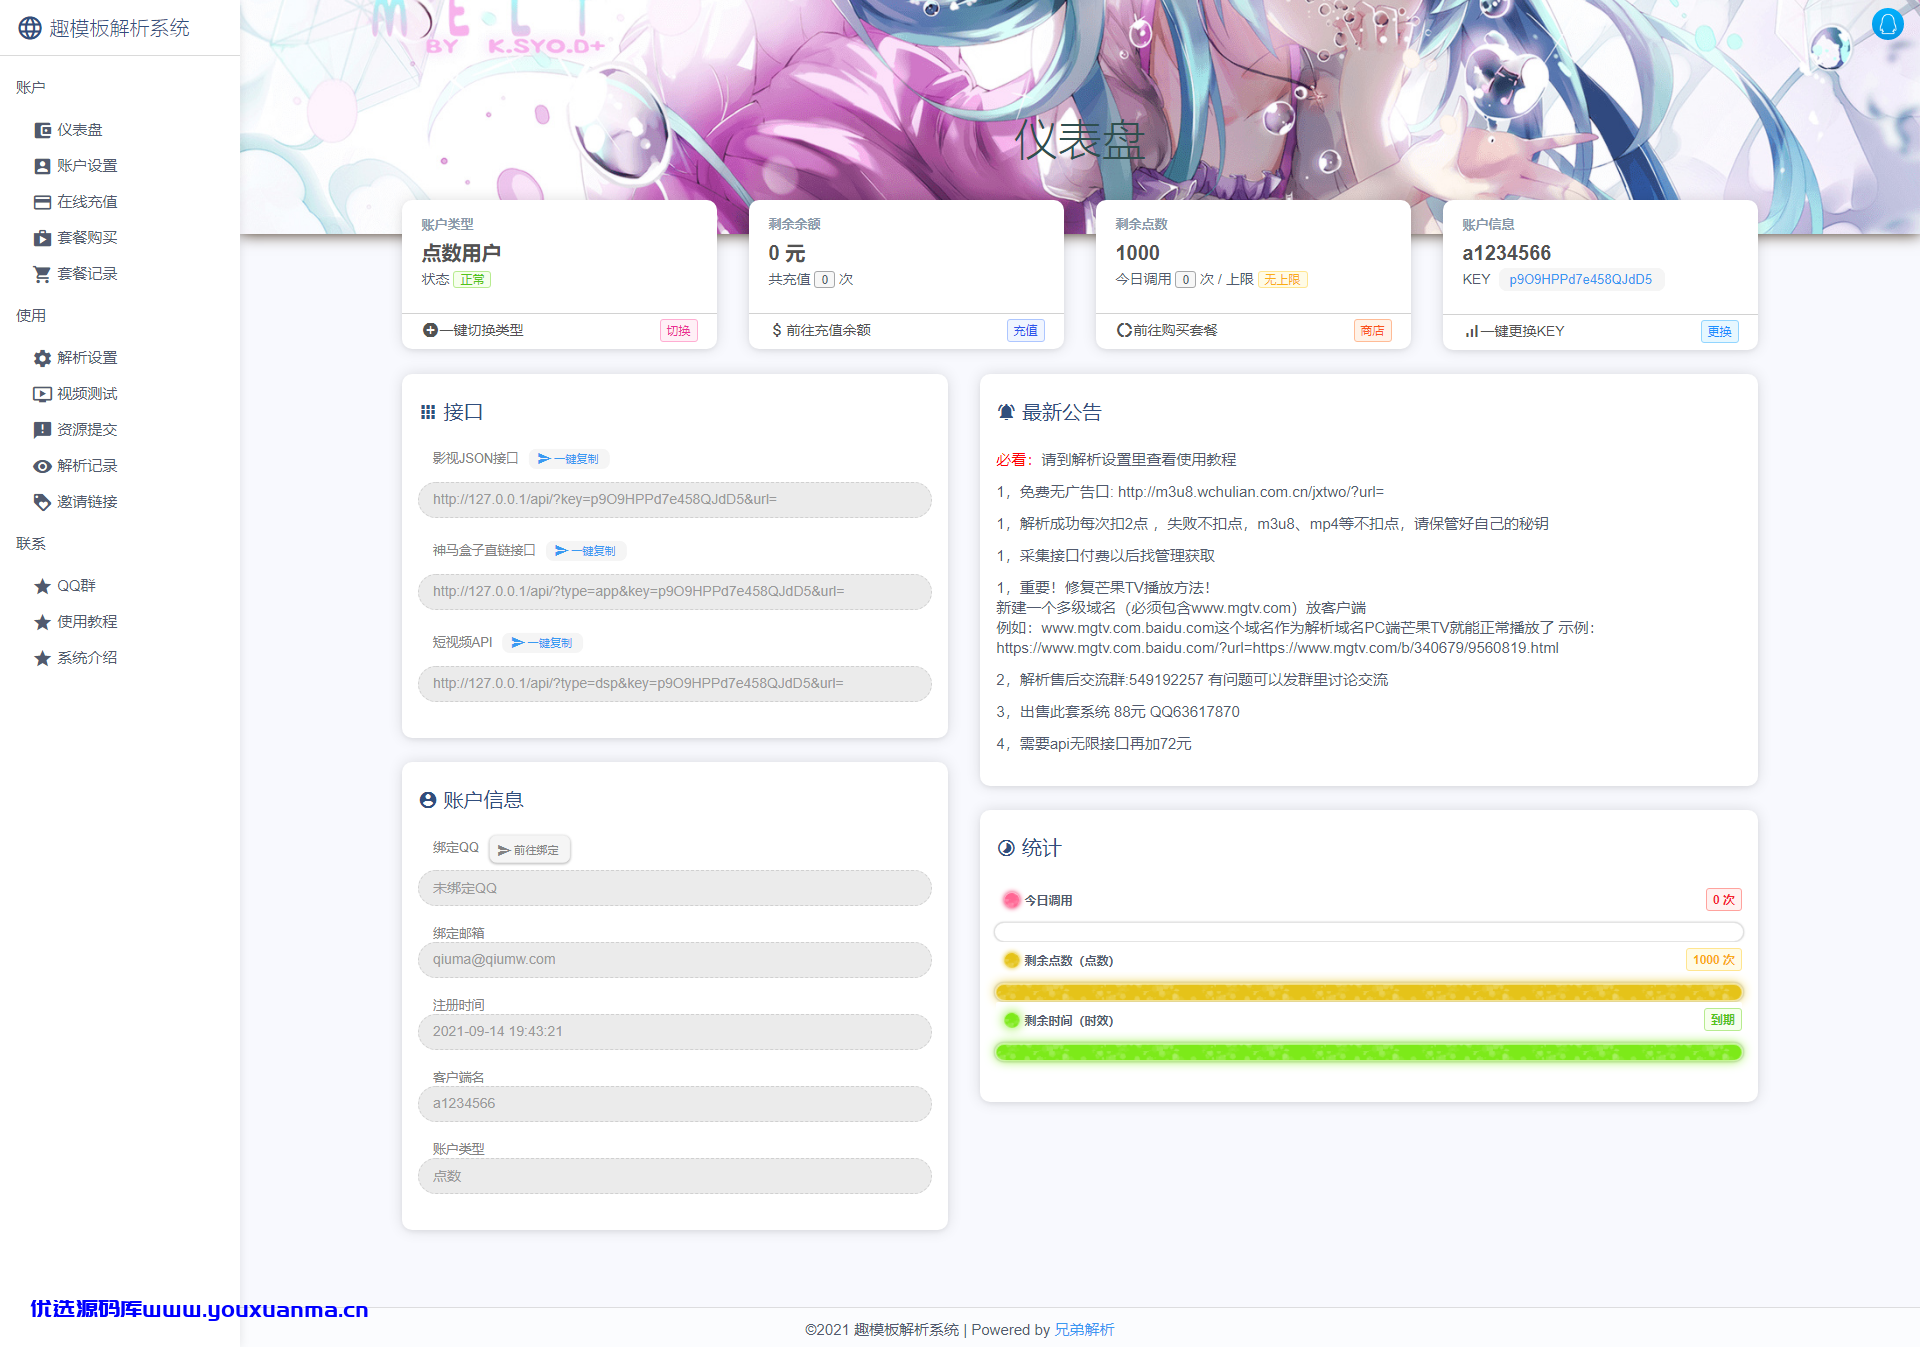Click the red 0 次 count badge

(x=1723, y=900)
